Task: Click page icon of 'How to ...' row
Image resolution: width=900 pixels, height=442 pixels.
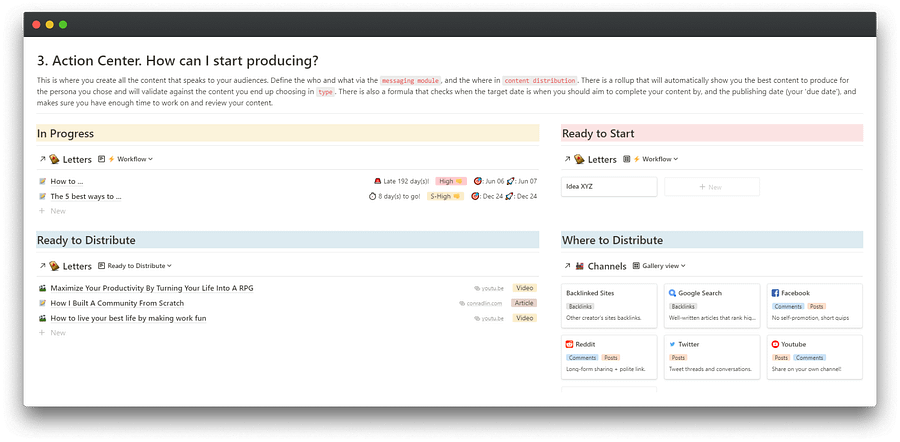Action: [42, 181]
